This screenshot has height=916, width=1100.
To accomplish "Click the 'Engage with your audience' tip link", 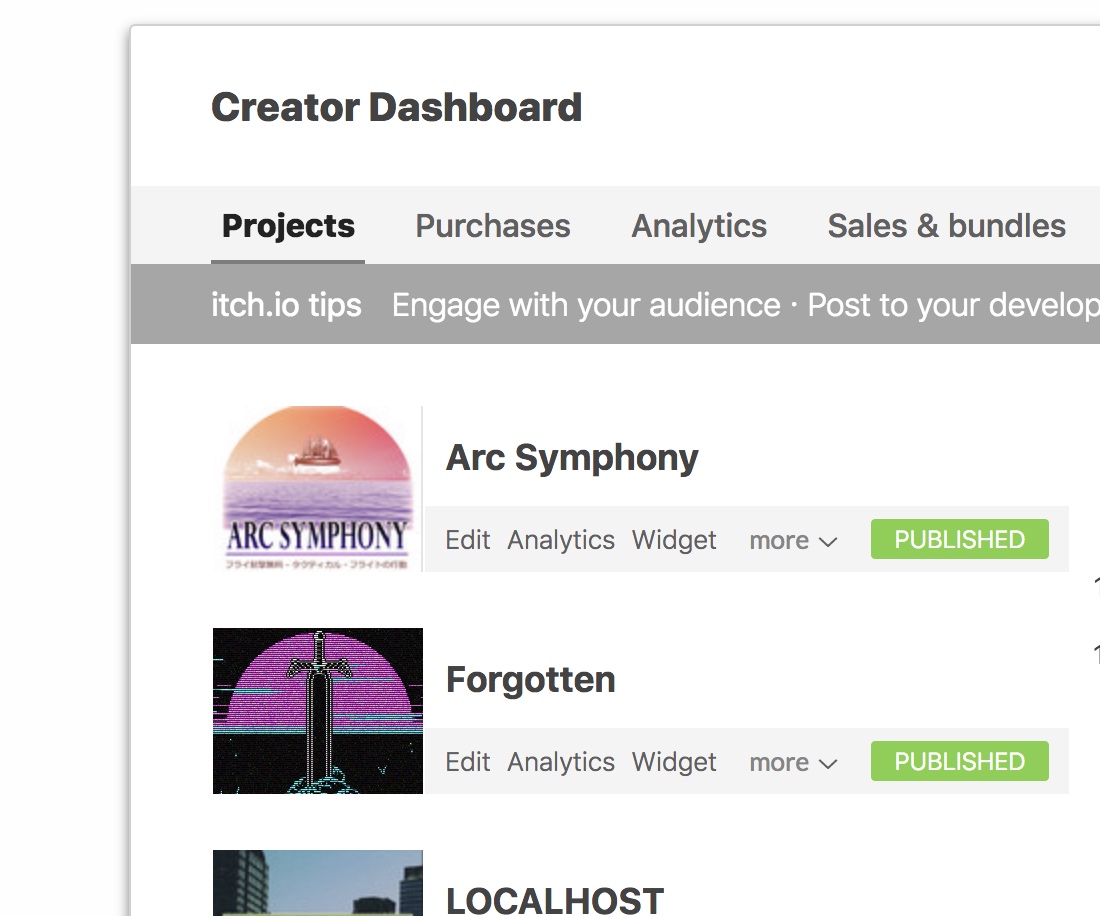I will (x=586, y=305).
